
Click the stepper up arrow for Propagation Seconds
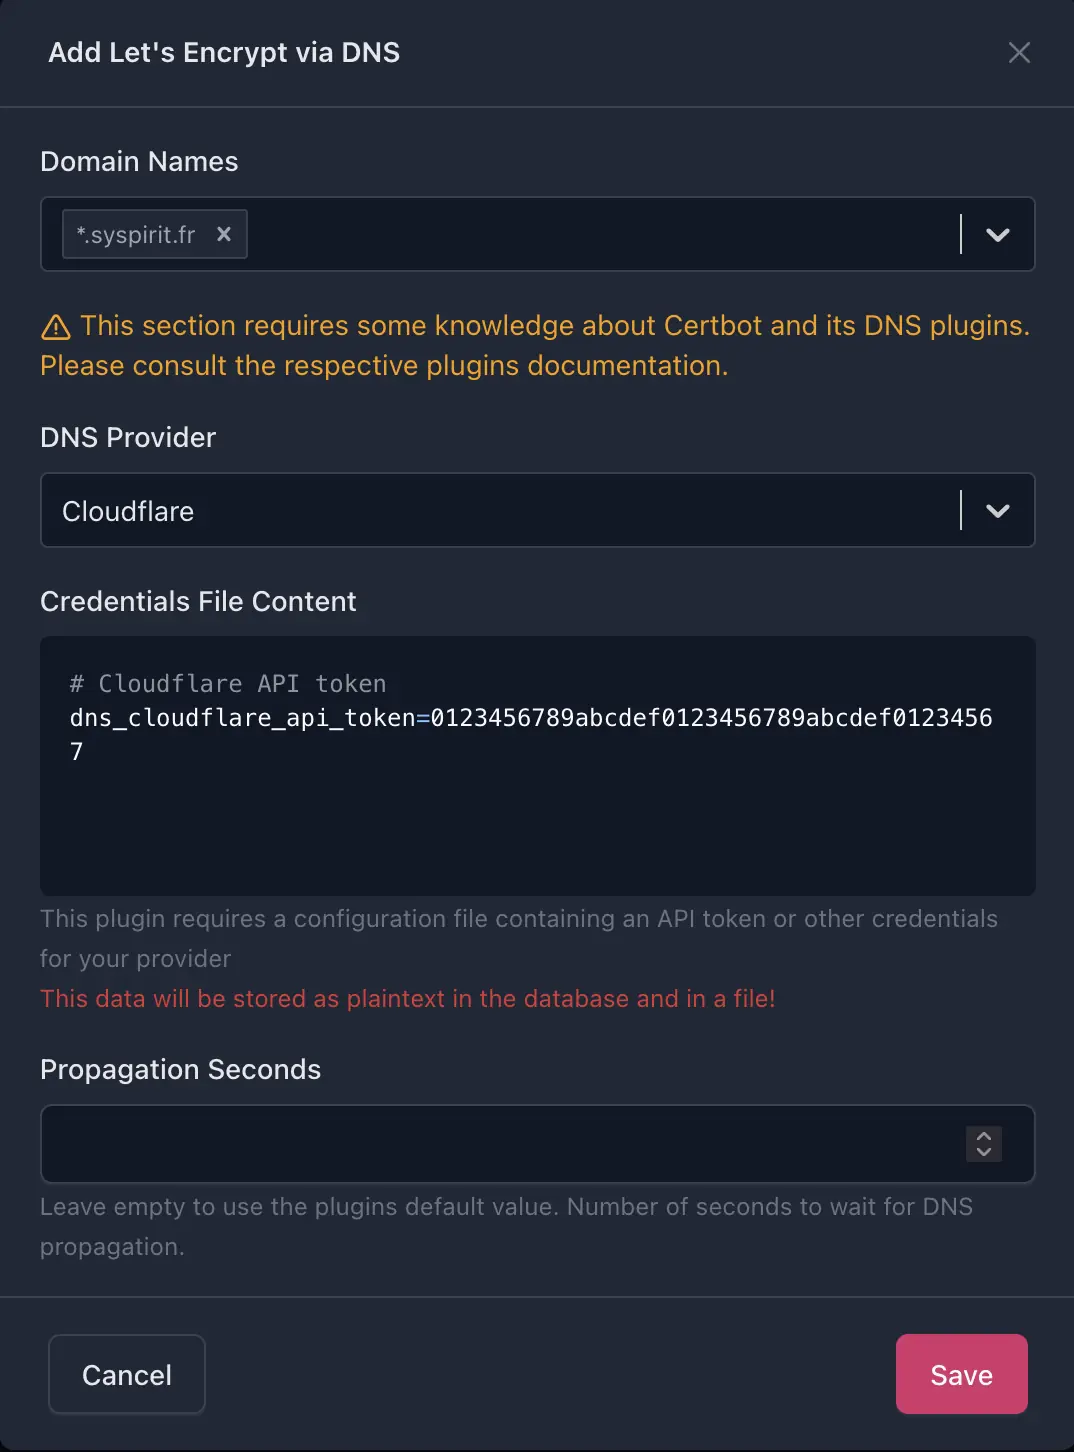tap(983, 1137)
